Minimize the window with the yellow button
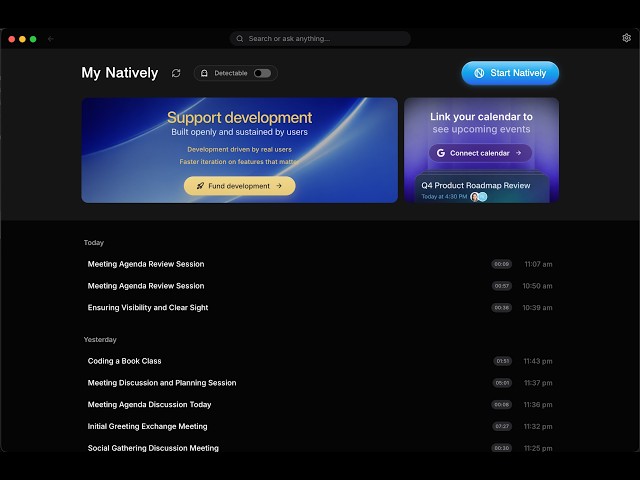 (x=22, y=39)
